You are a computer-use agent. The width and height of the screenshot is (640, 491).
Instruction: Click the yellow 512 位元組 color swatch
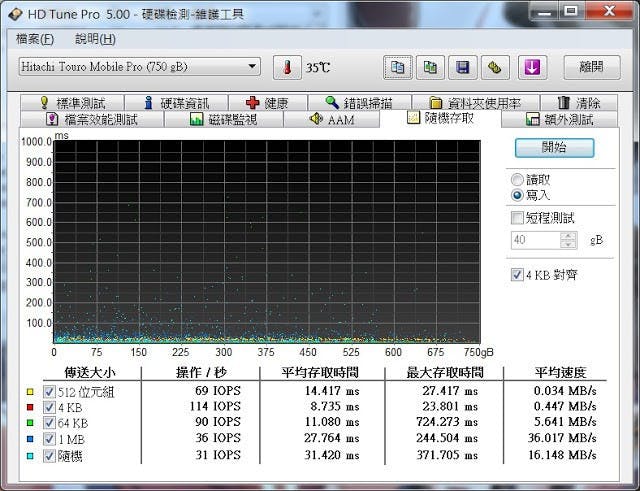(x=30, y=392)
